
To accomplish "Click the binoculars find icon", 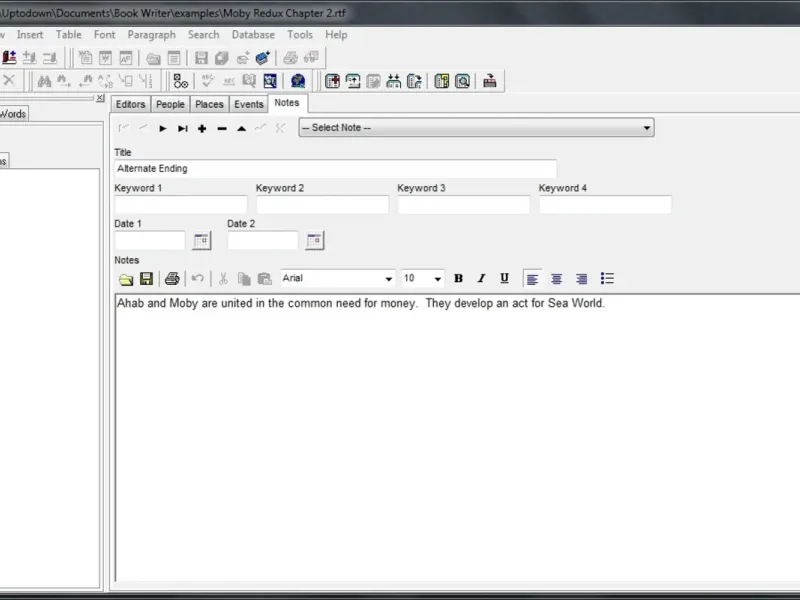I will coord(44,81).
